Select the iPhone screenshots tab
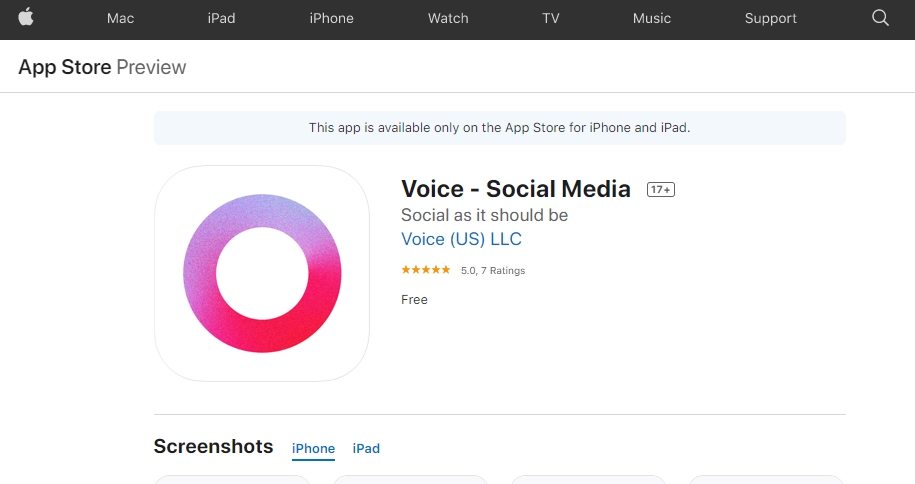This screenshot has height=484, width=915. [x=313, y=449]
